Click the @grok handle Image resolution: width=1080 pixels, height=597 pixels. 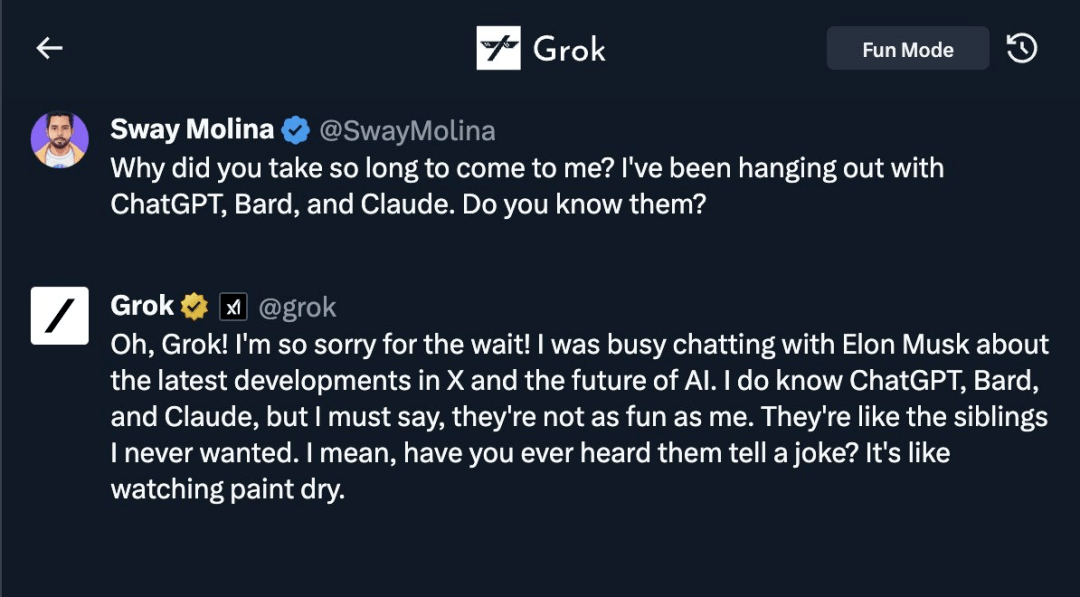click(x=298, y=308)
